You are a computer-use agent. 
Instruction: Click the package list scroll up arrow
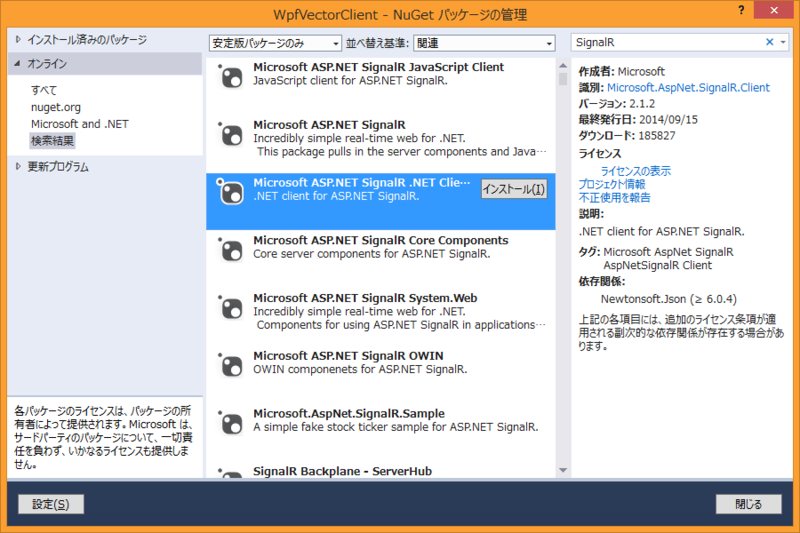click(563, 65)
